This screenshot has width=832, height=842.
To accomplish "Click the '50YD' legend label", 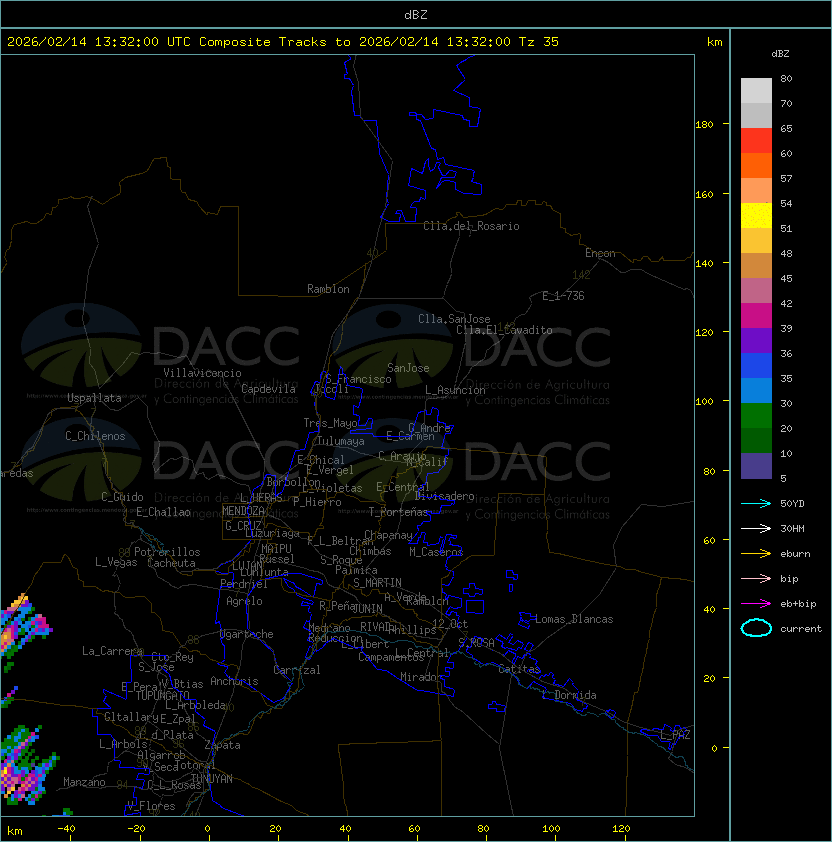I will 792,503.
